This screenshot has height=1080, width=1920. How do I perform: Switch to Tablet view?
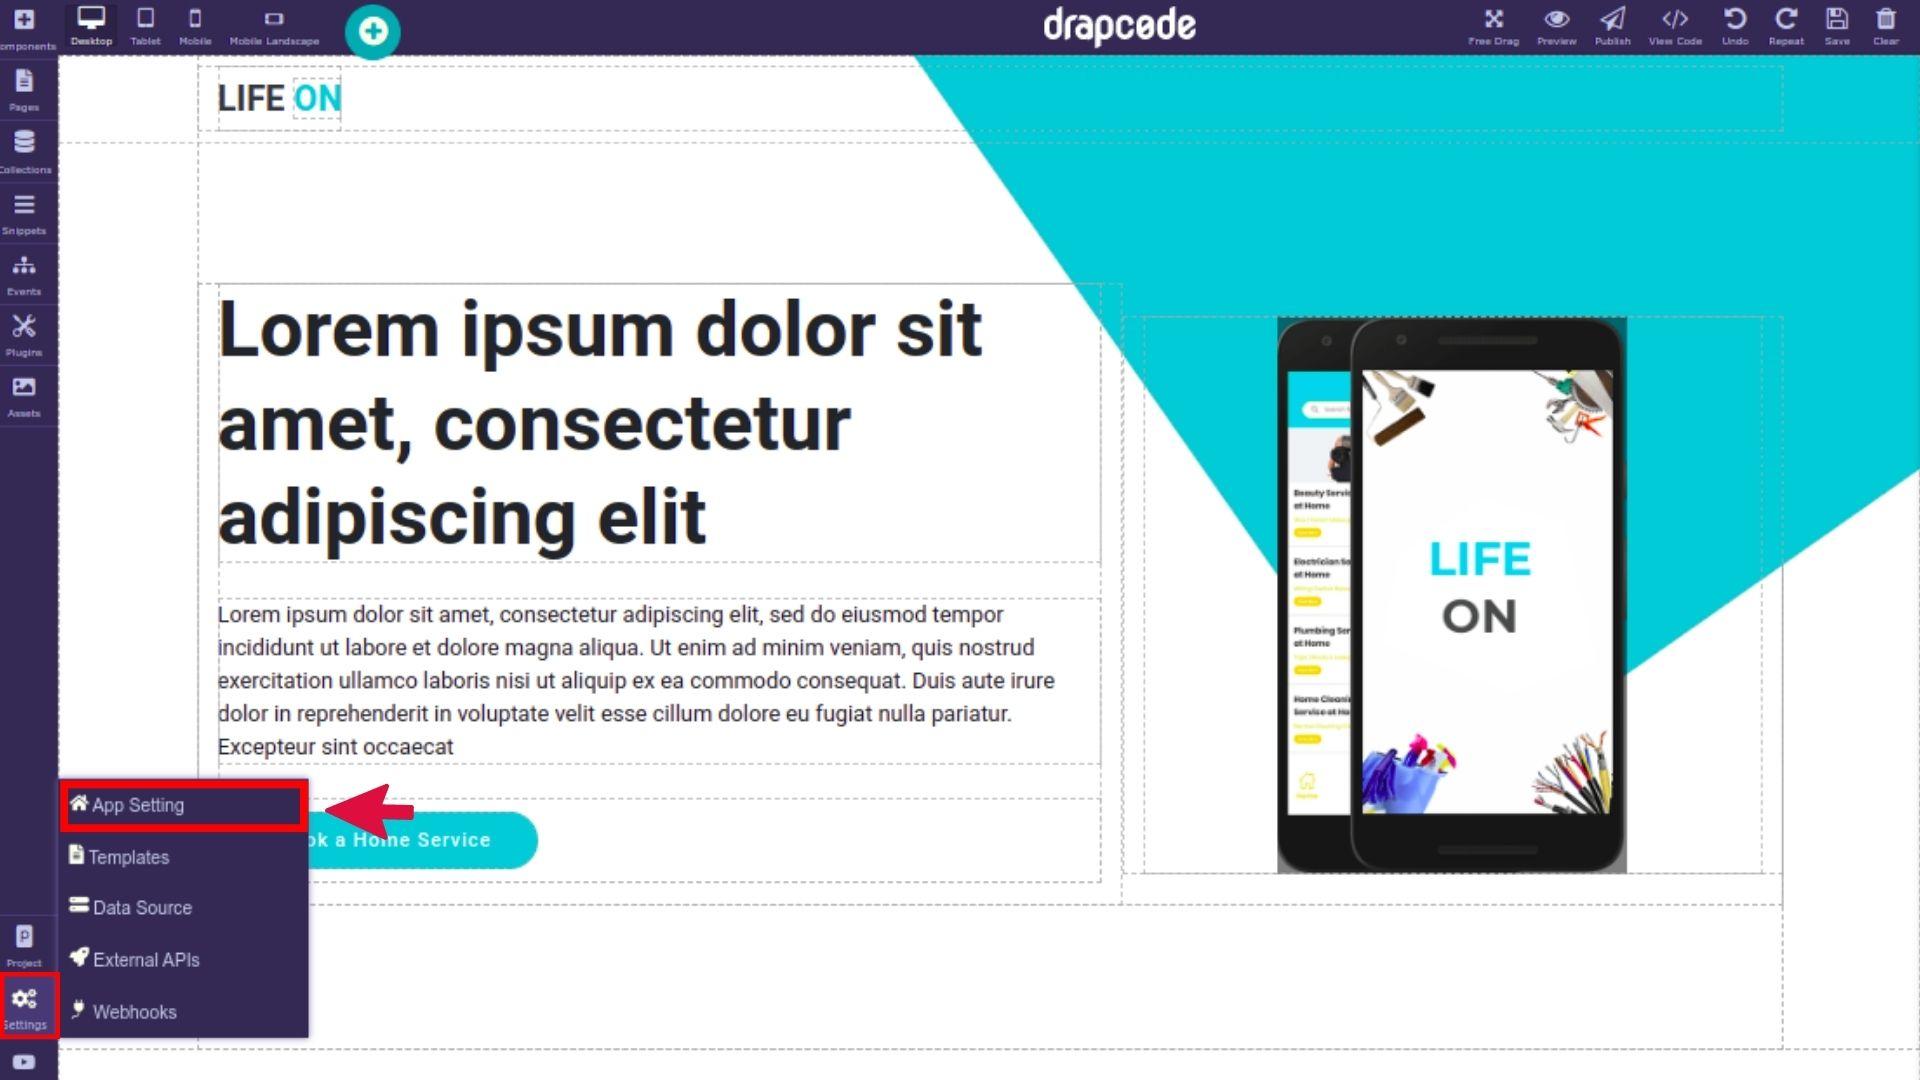[145, 26]
